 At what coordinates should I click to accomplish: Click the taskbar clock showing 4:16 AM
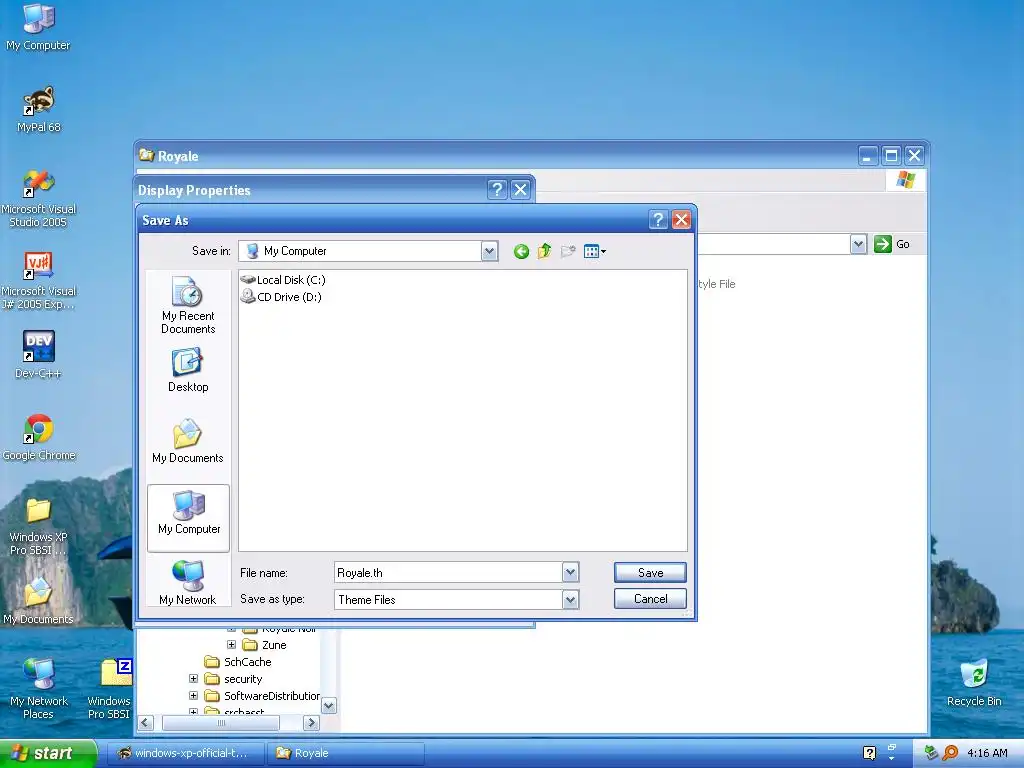(987, 753)
